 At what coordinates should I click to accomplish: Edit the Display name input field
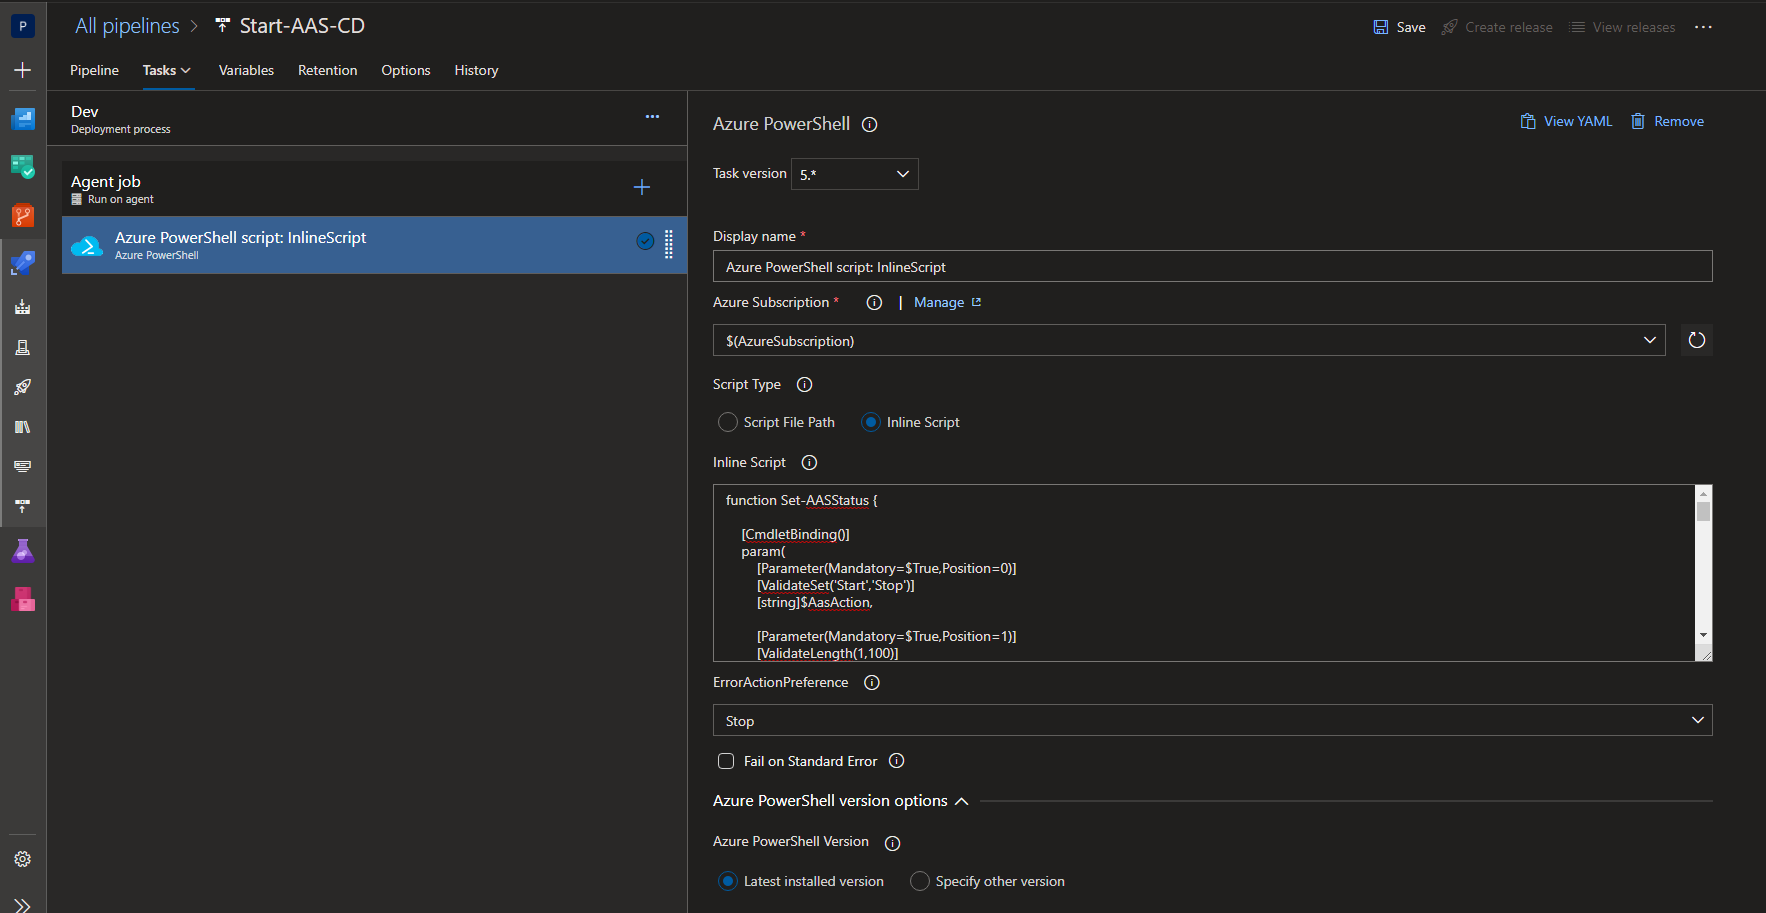coord(1212,266)
